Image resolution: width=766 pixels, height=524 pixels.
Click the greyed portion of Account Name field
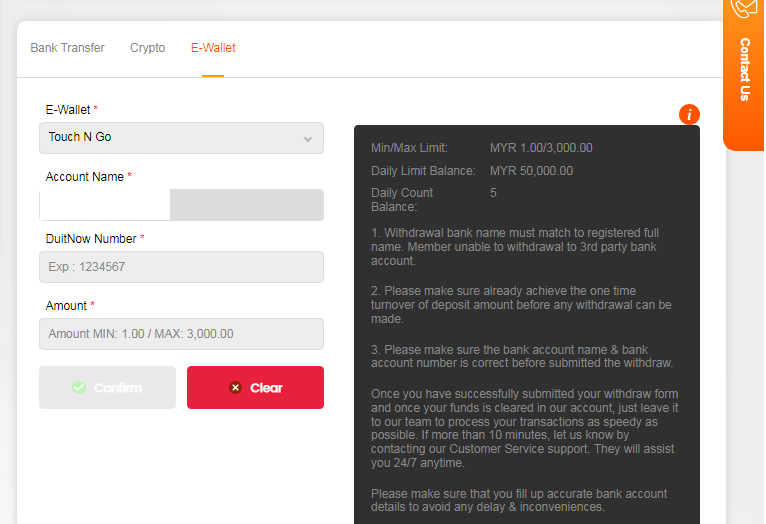click(246, 205)
